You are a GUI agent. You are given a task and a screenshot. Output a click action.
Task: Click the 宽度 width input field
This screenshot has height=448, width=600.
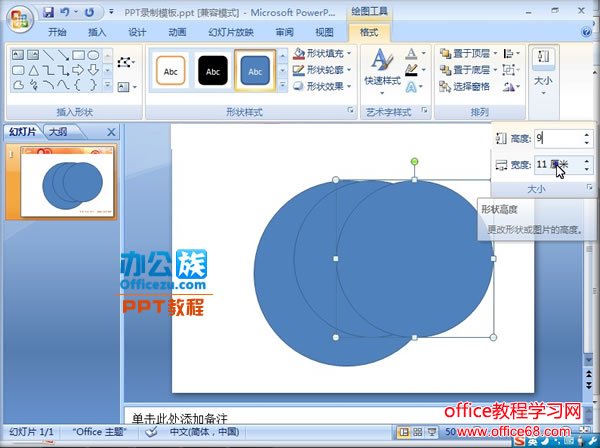[558, 165]
